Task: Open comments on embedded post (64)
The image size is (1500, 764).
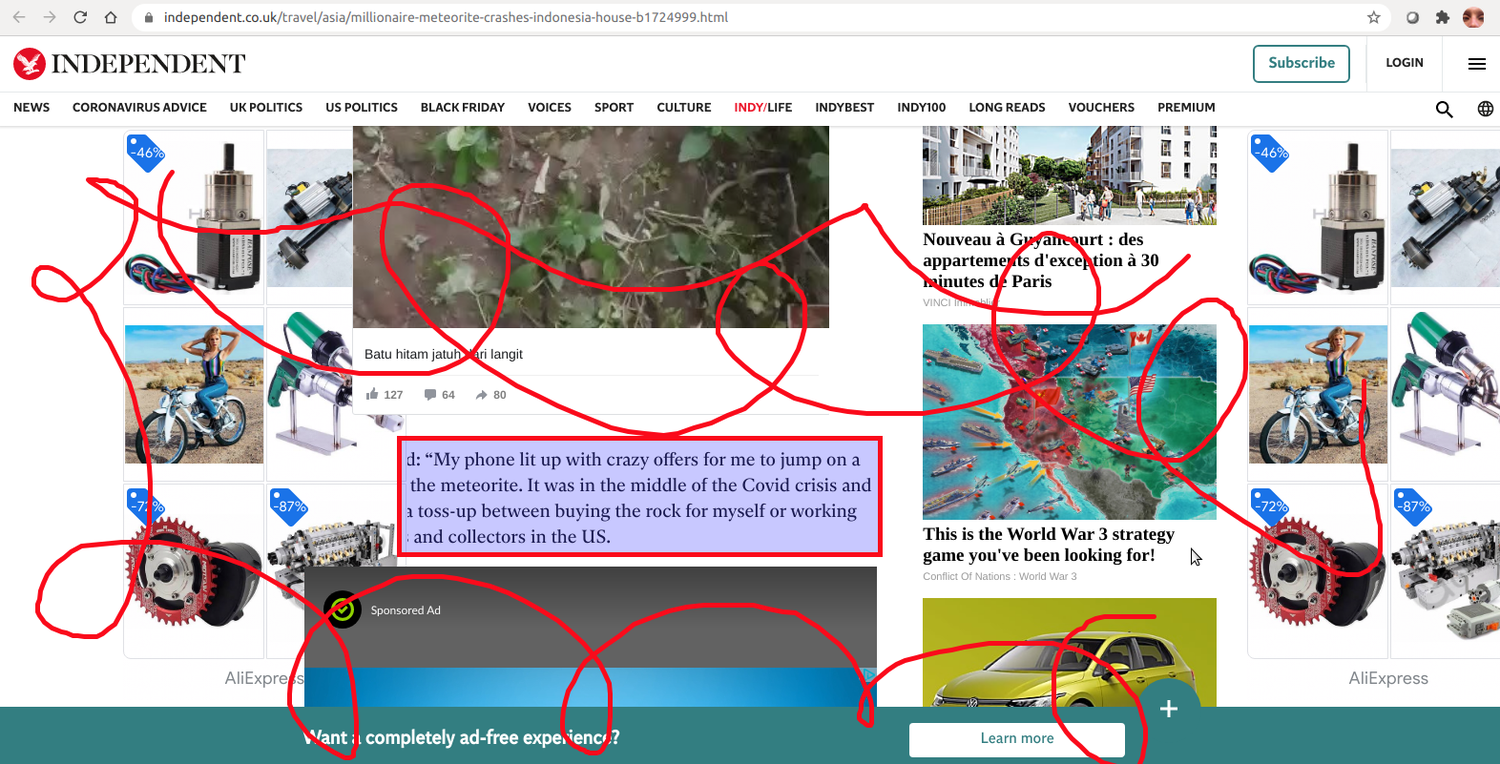Action: 439,395
